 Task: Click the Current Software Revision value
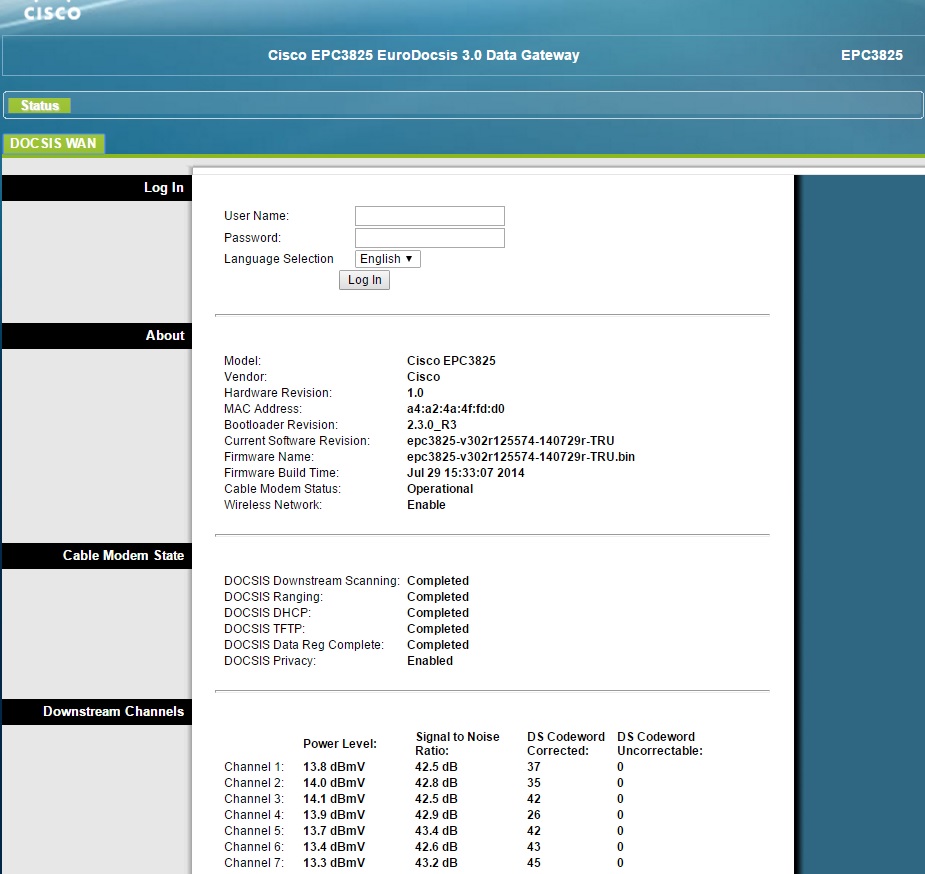click(510, 441)
